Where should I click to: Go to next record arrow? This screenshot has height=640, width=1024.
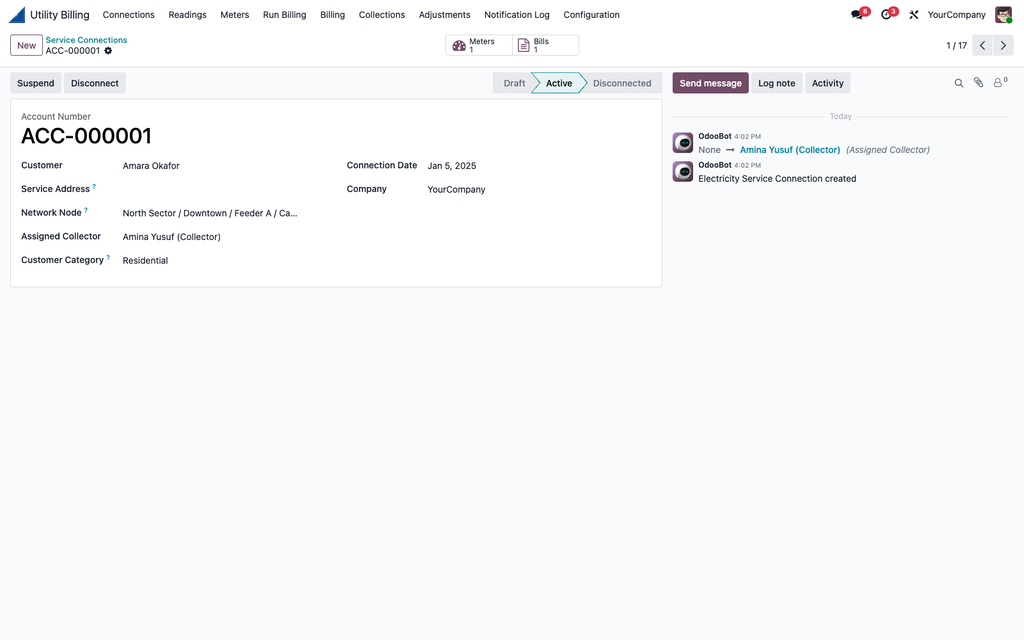coord(1003,45)
